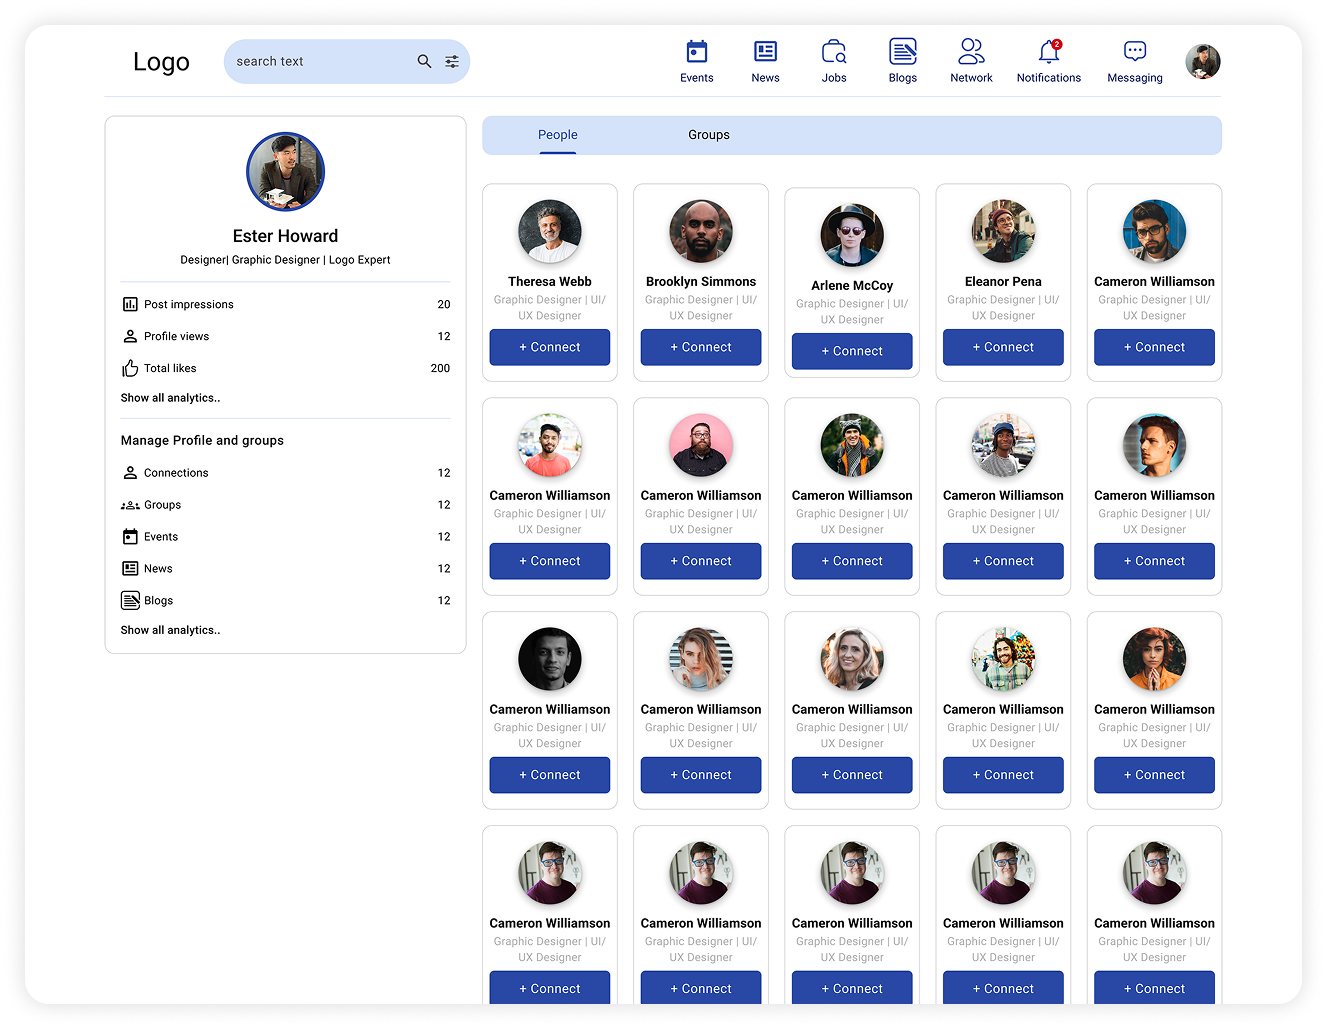Image resolution: width=1327 pixels, height=1029 pixels.
Task: Select the News icon in the navbar
Action: [x=765, y=49]
